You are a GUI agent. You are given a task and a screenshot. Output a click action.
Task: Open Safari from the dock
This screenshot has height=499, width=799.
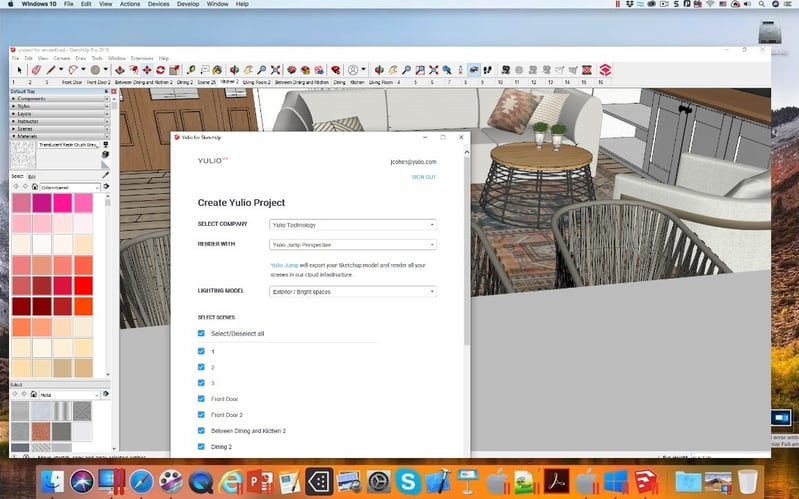(x=141, y=481)
